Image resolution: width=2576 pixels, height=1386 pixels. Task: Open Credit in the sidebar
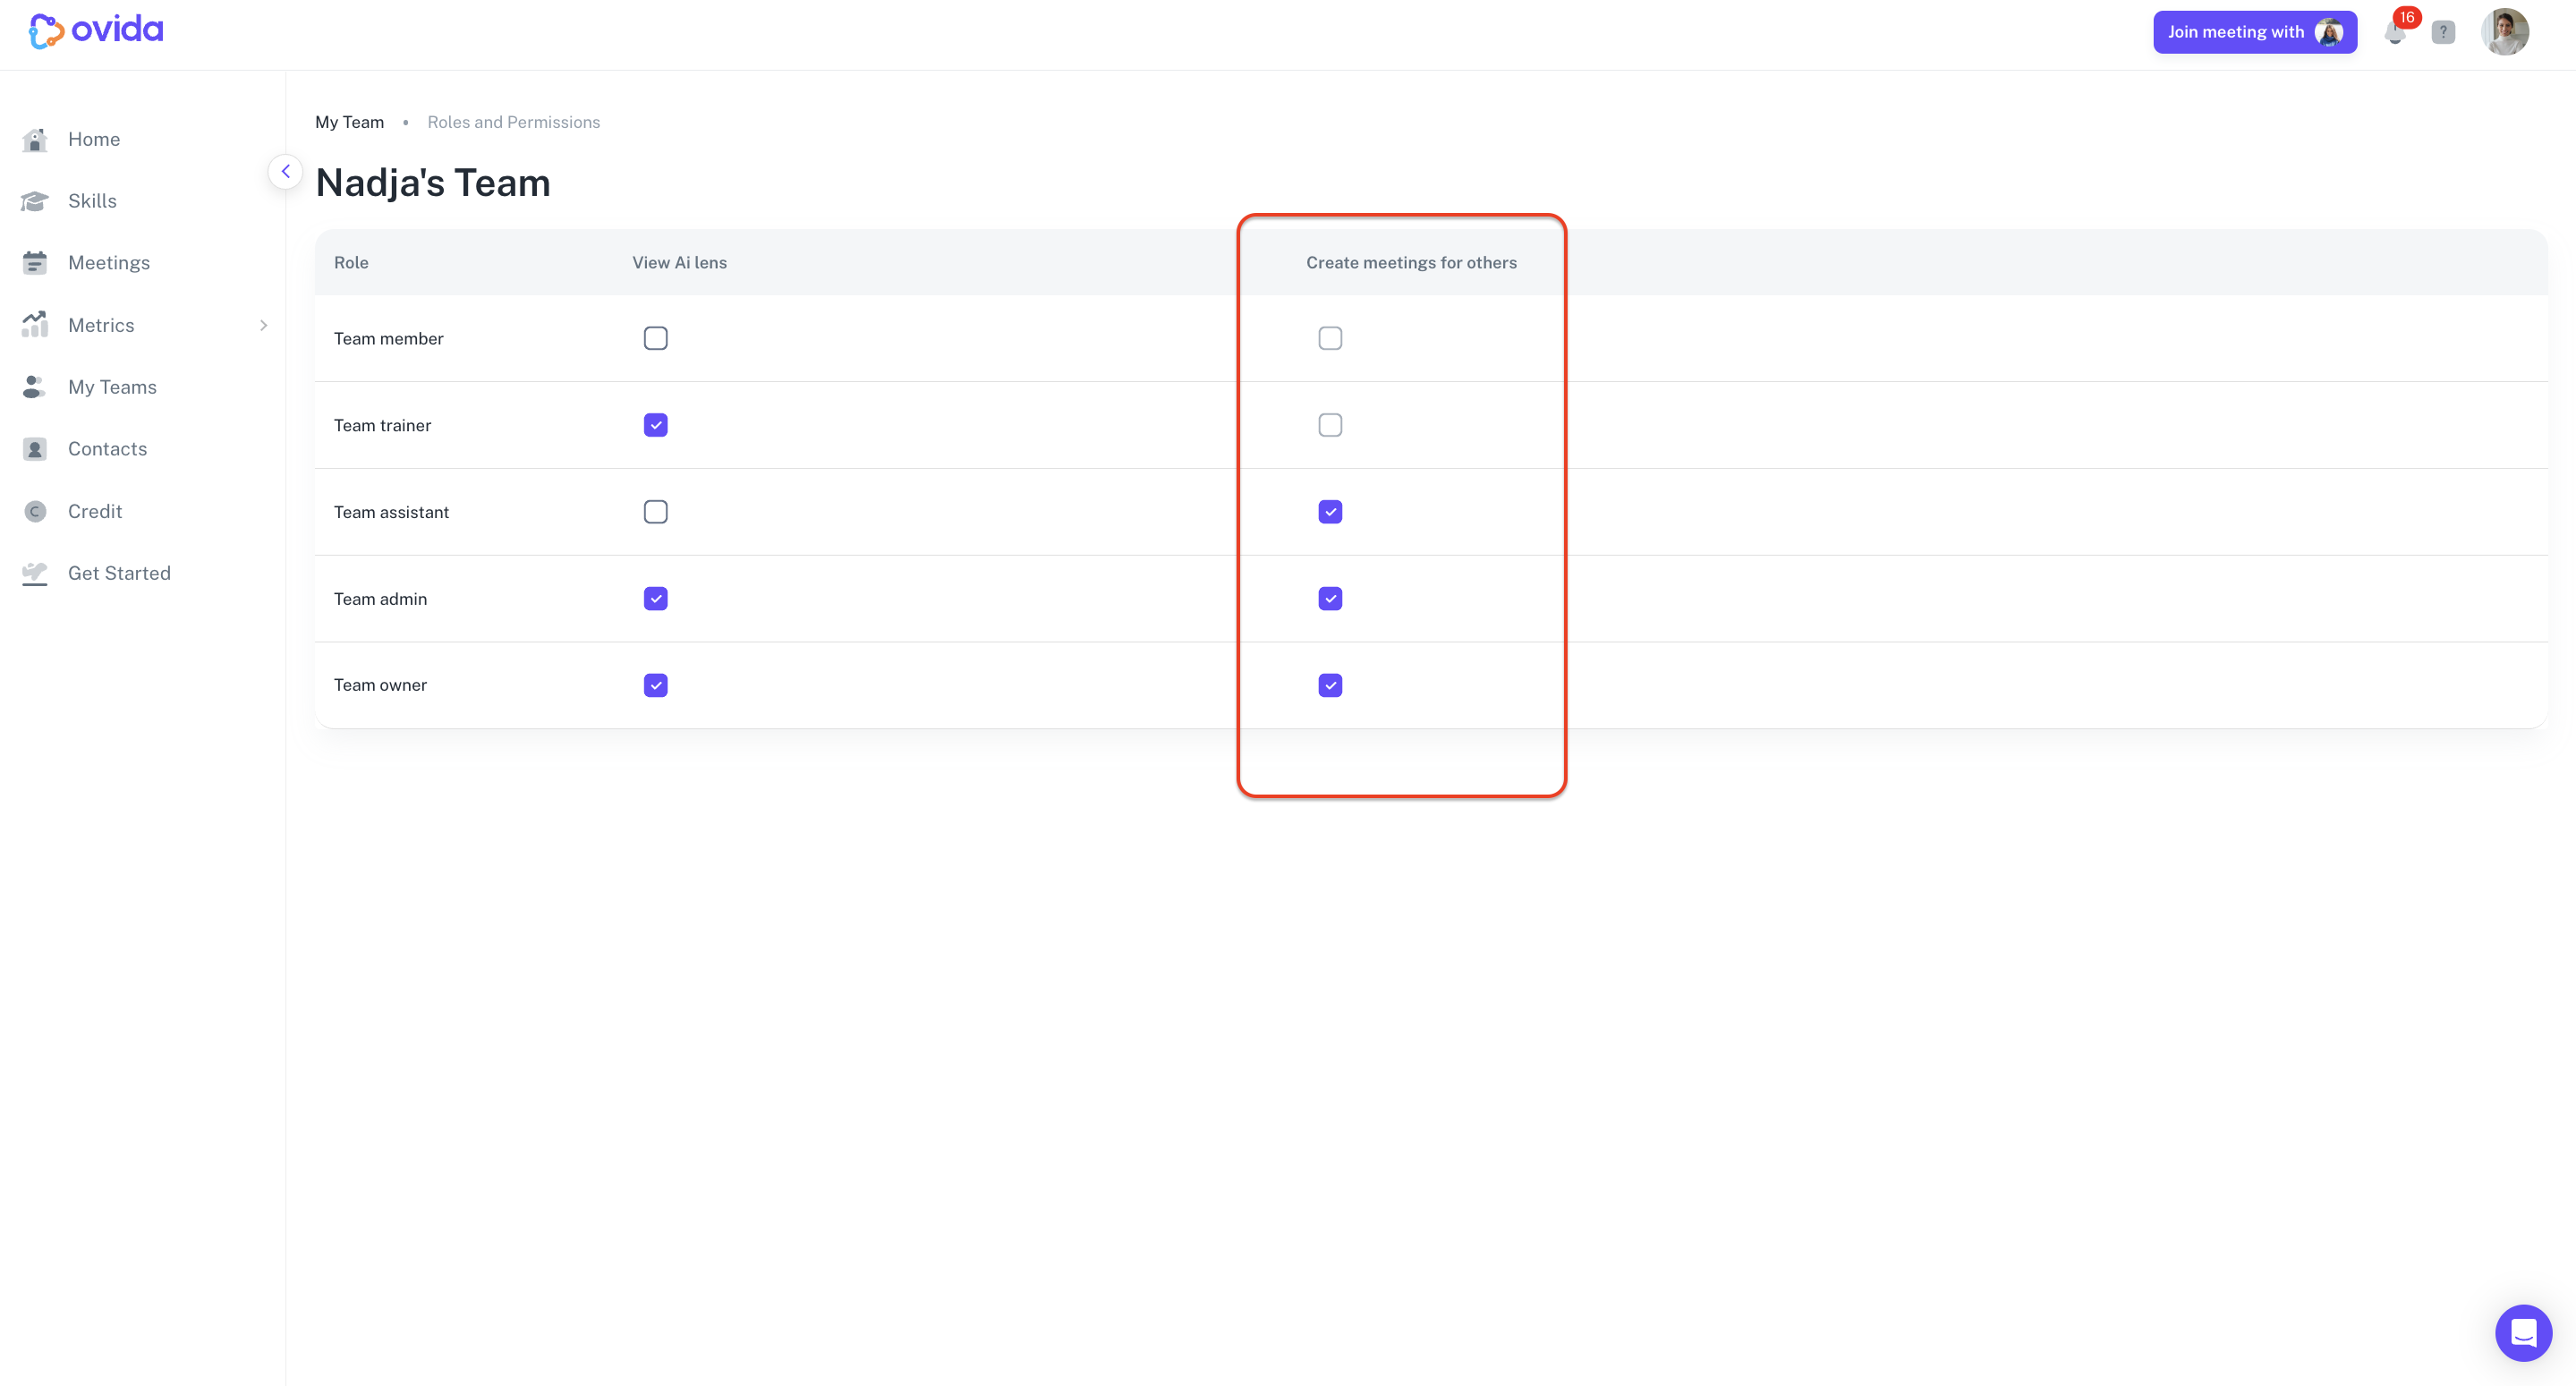95,511
